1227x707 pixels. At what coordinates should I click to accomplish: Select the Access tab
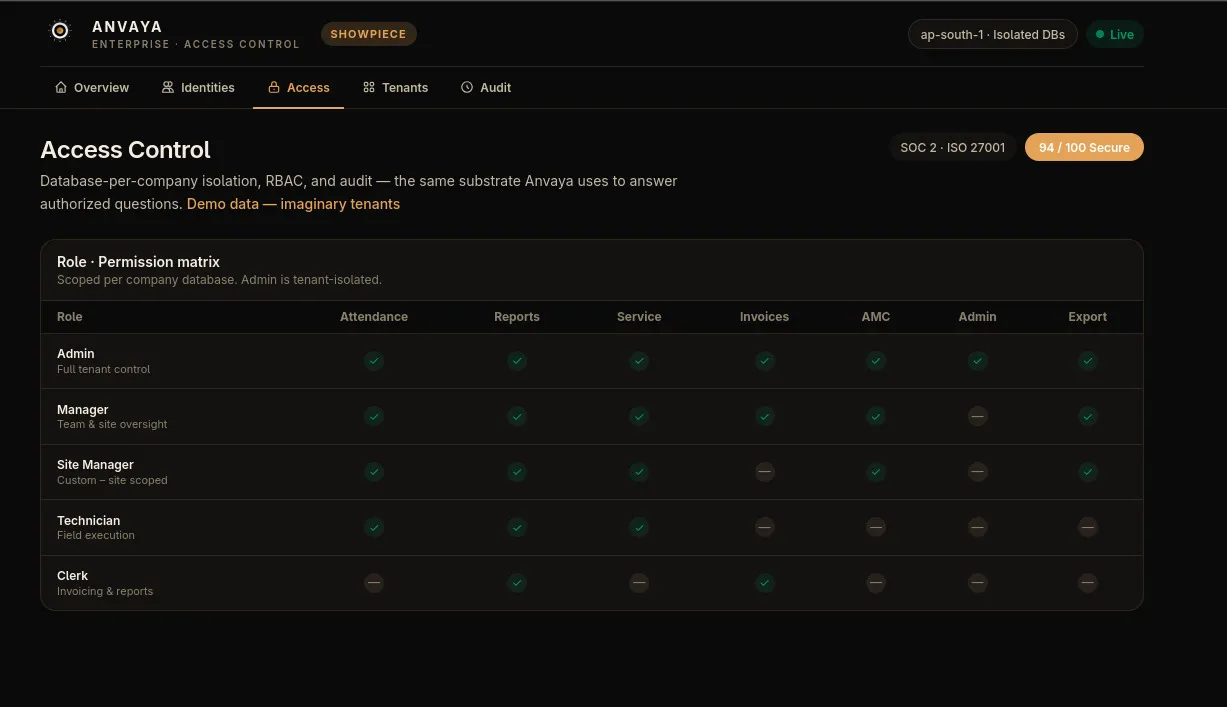298,88
